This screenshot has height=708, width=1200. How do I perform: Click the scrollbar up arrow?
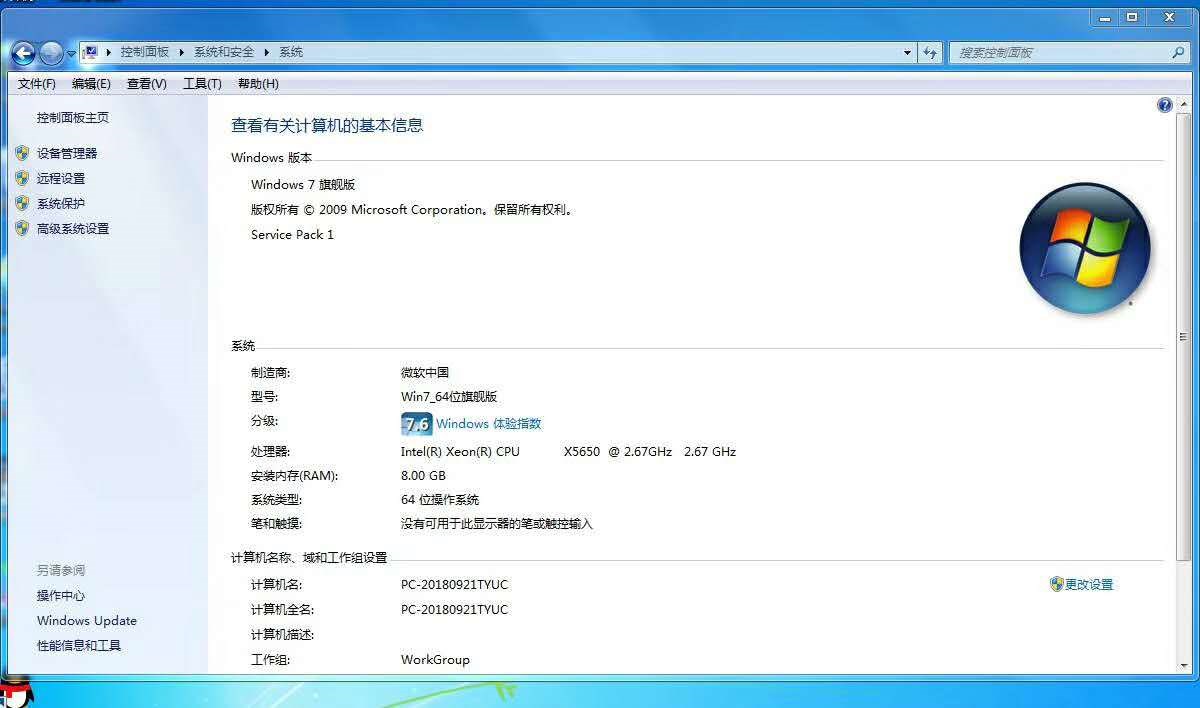1184,104
